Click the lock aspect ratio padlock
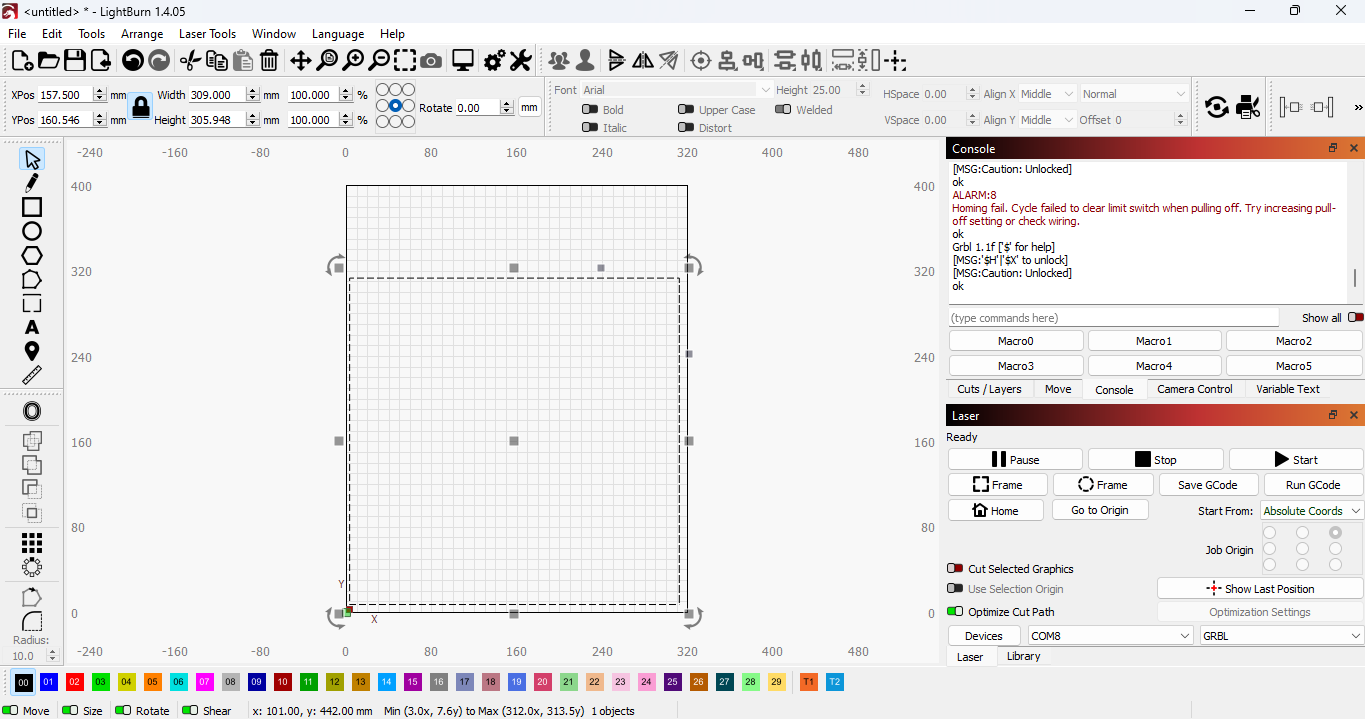The image size is (1365, 719). [x=141, y=106]
